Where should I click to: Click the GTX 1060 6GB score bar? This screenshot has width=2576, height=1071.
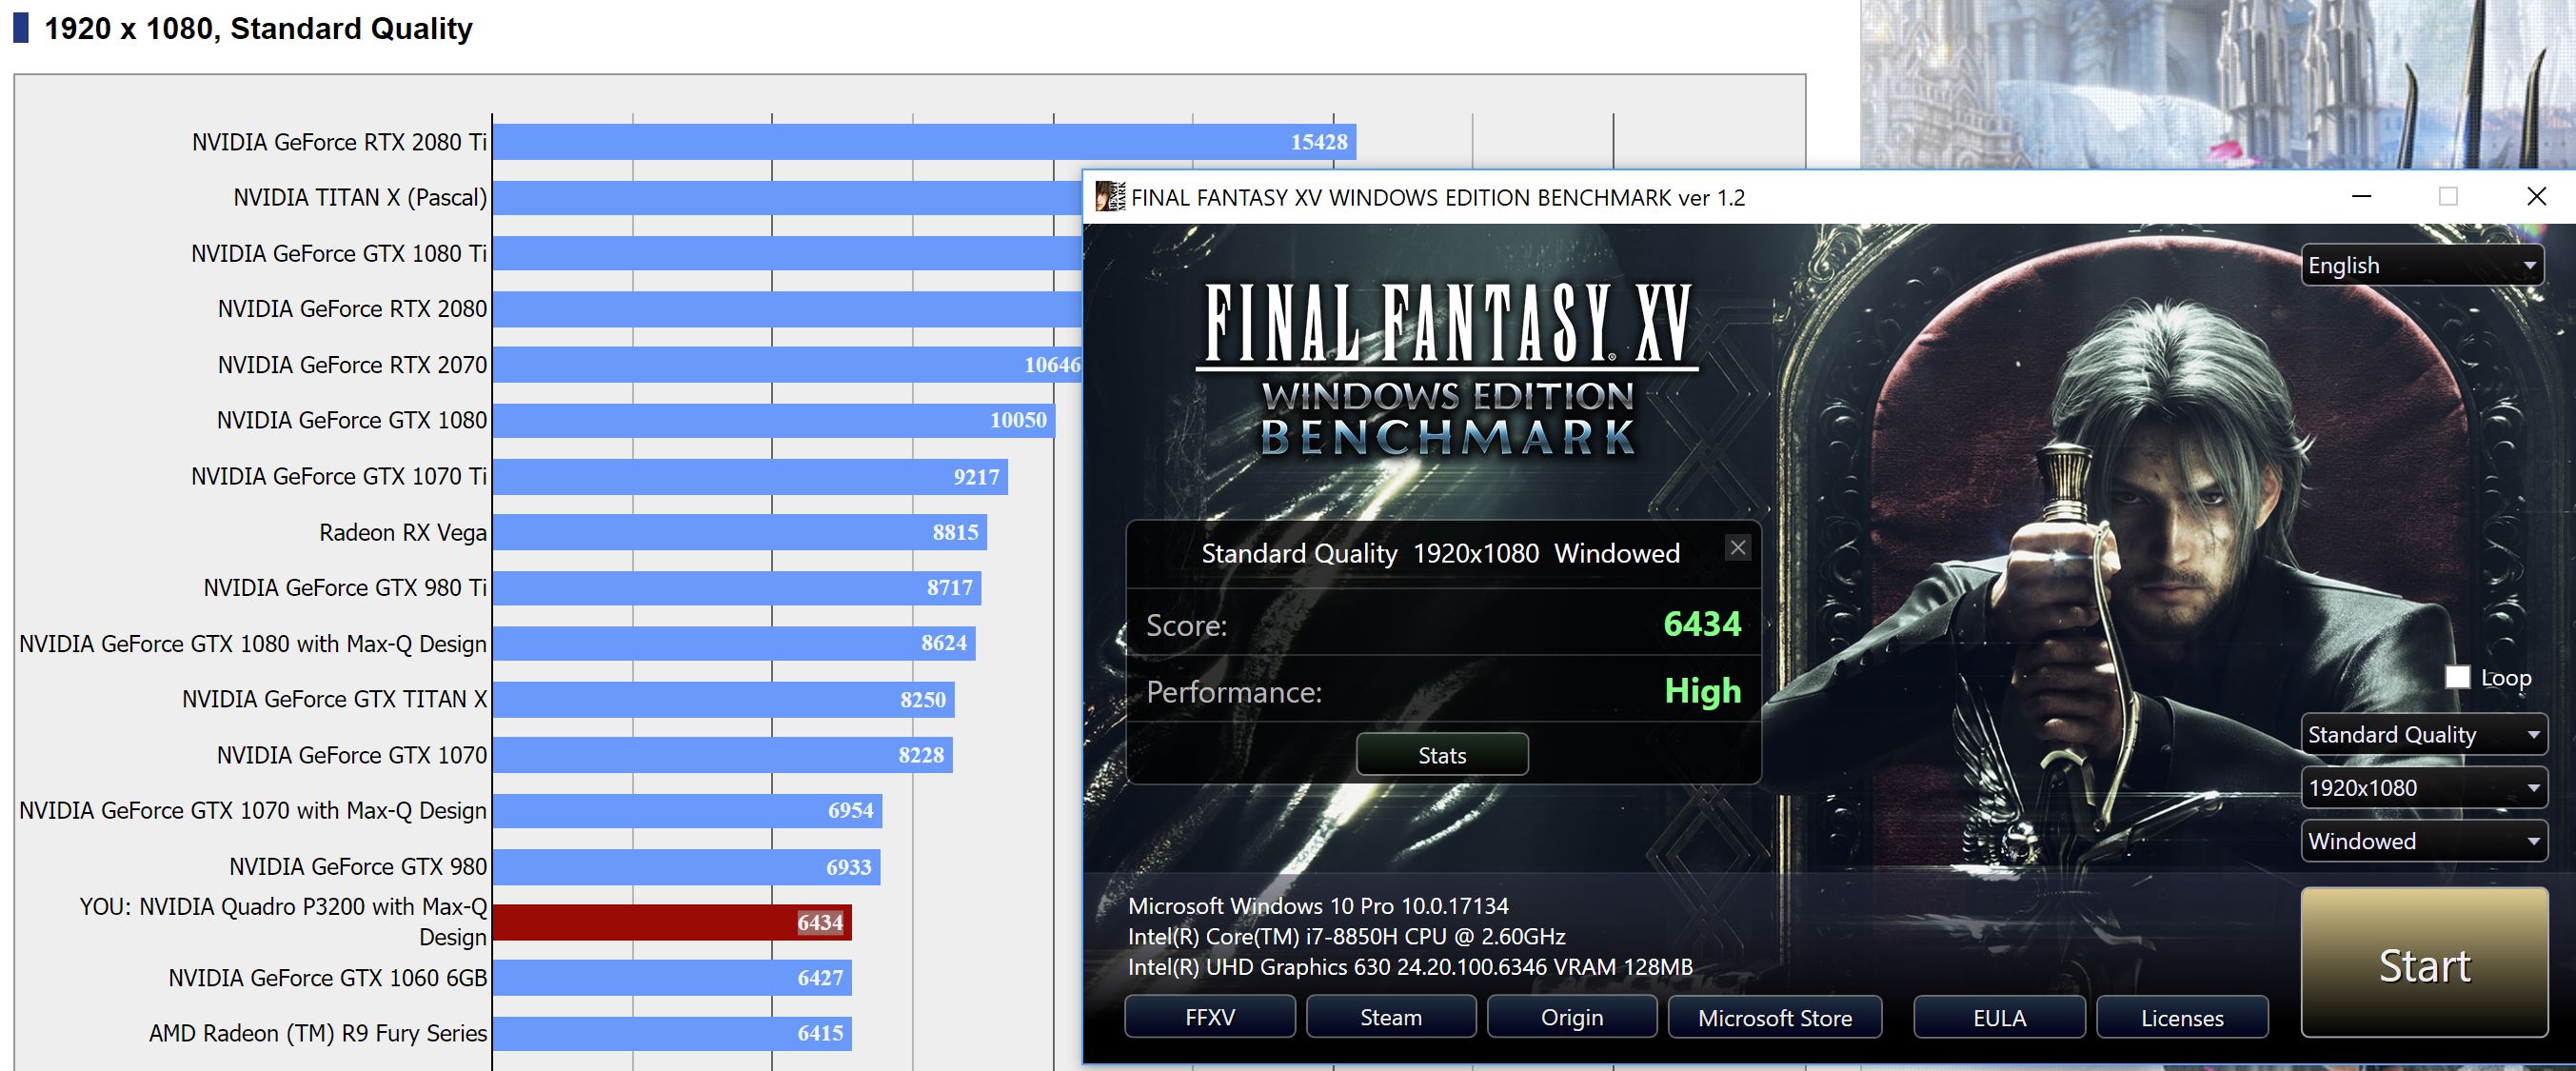point(672,978)
